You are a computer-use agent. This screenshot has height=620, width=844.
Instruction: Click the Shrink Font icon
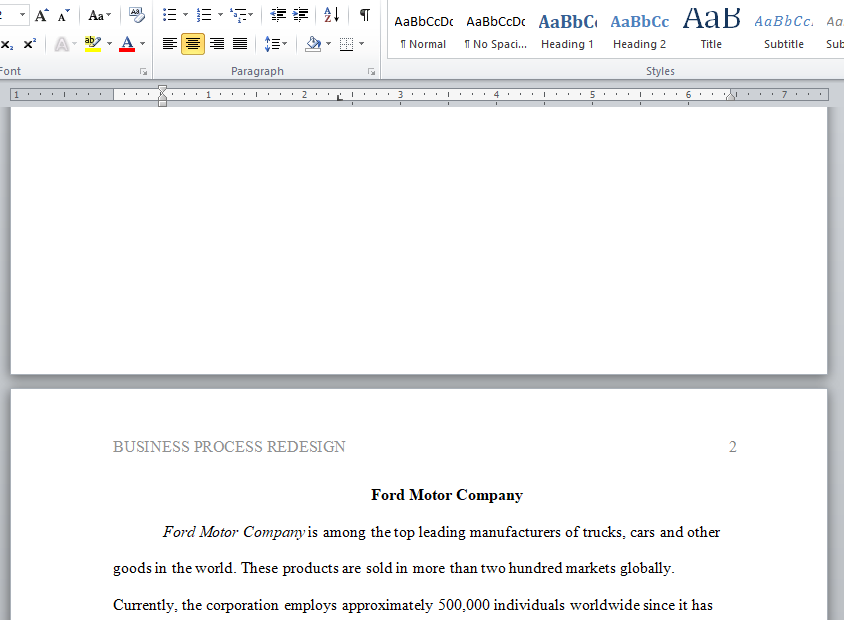pos(64,15)
